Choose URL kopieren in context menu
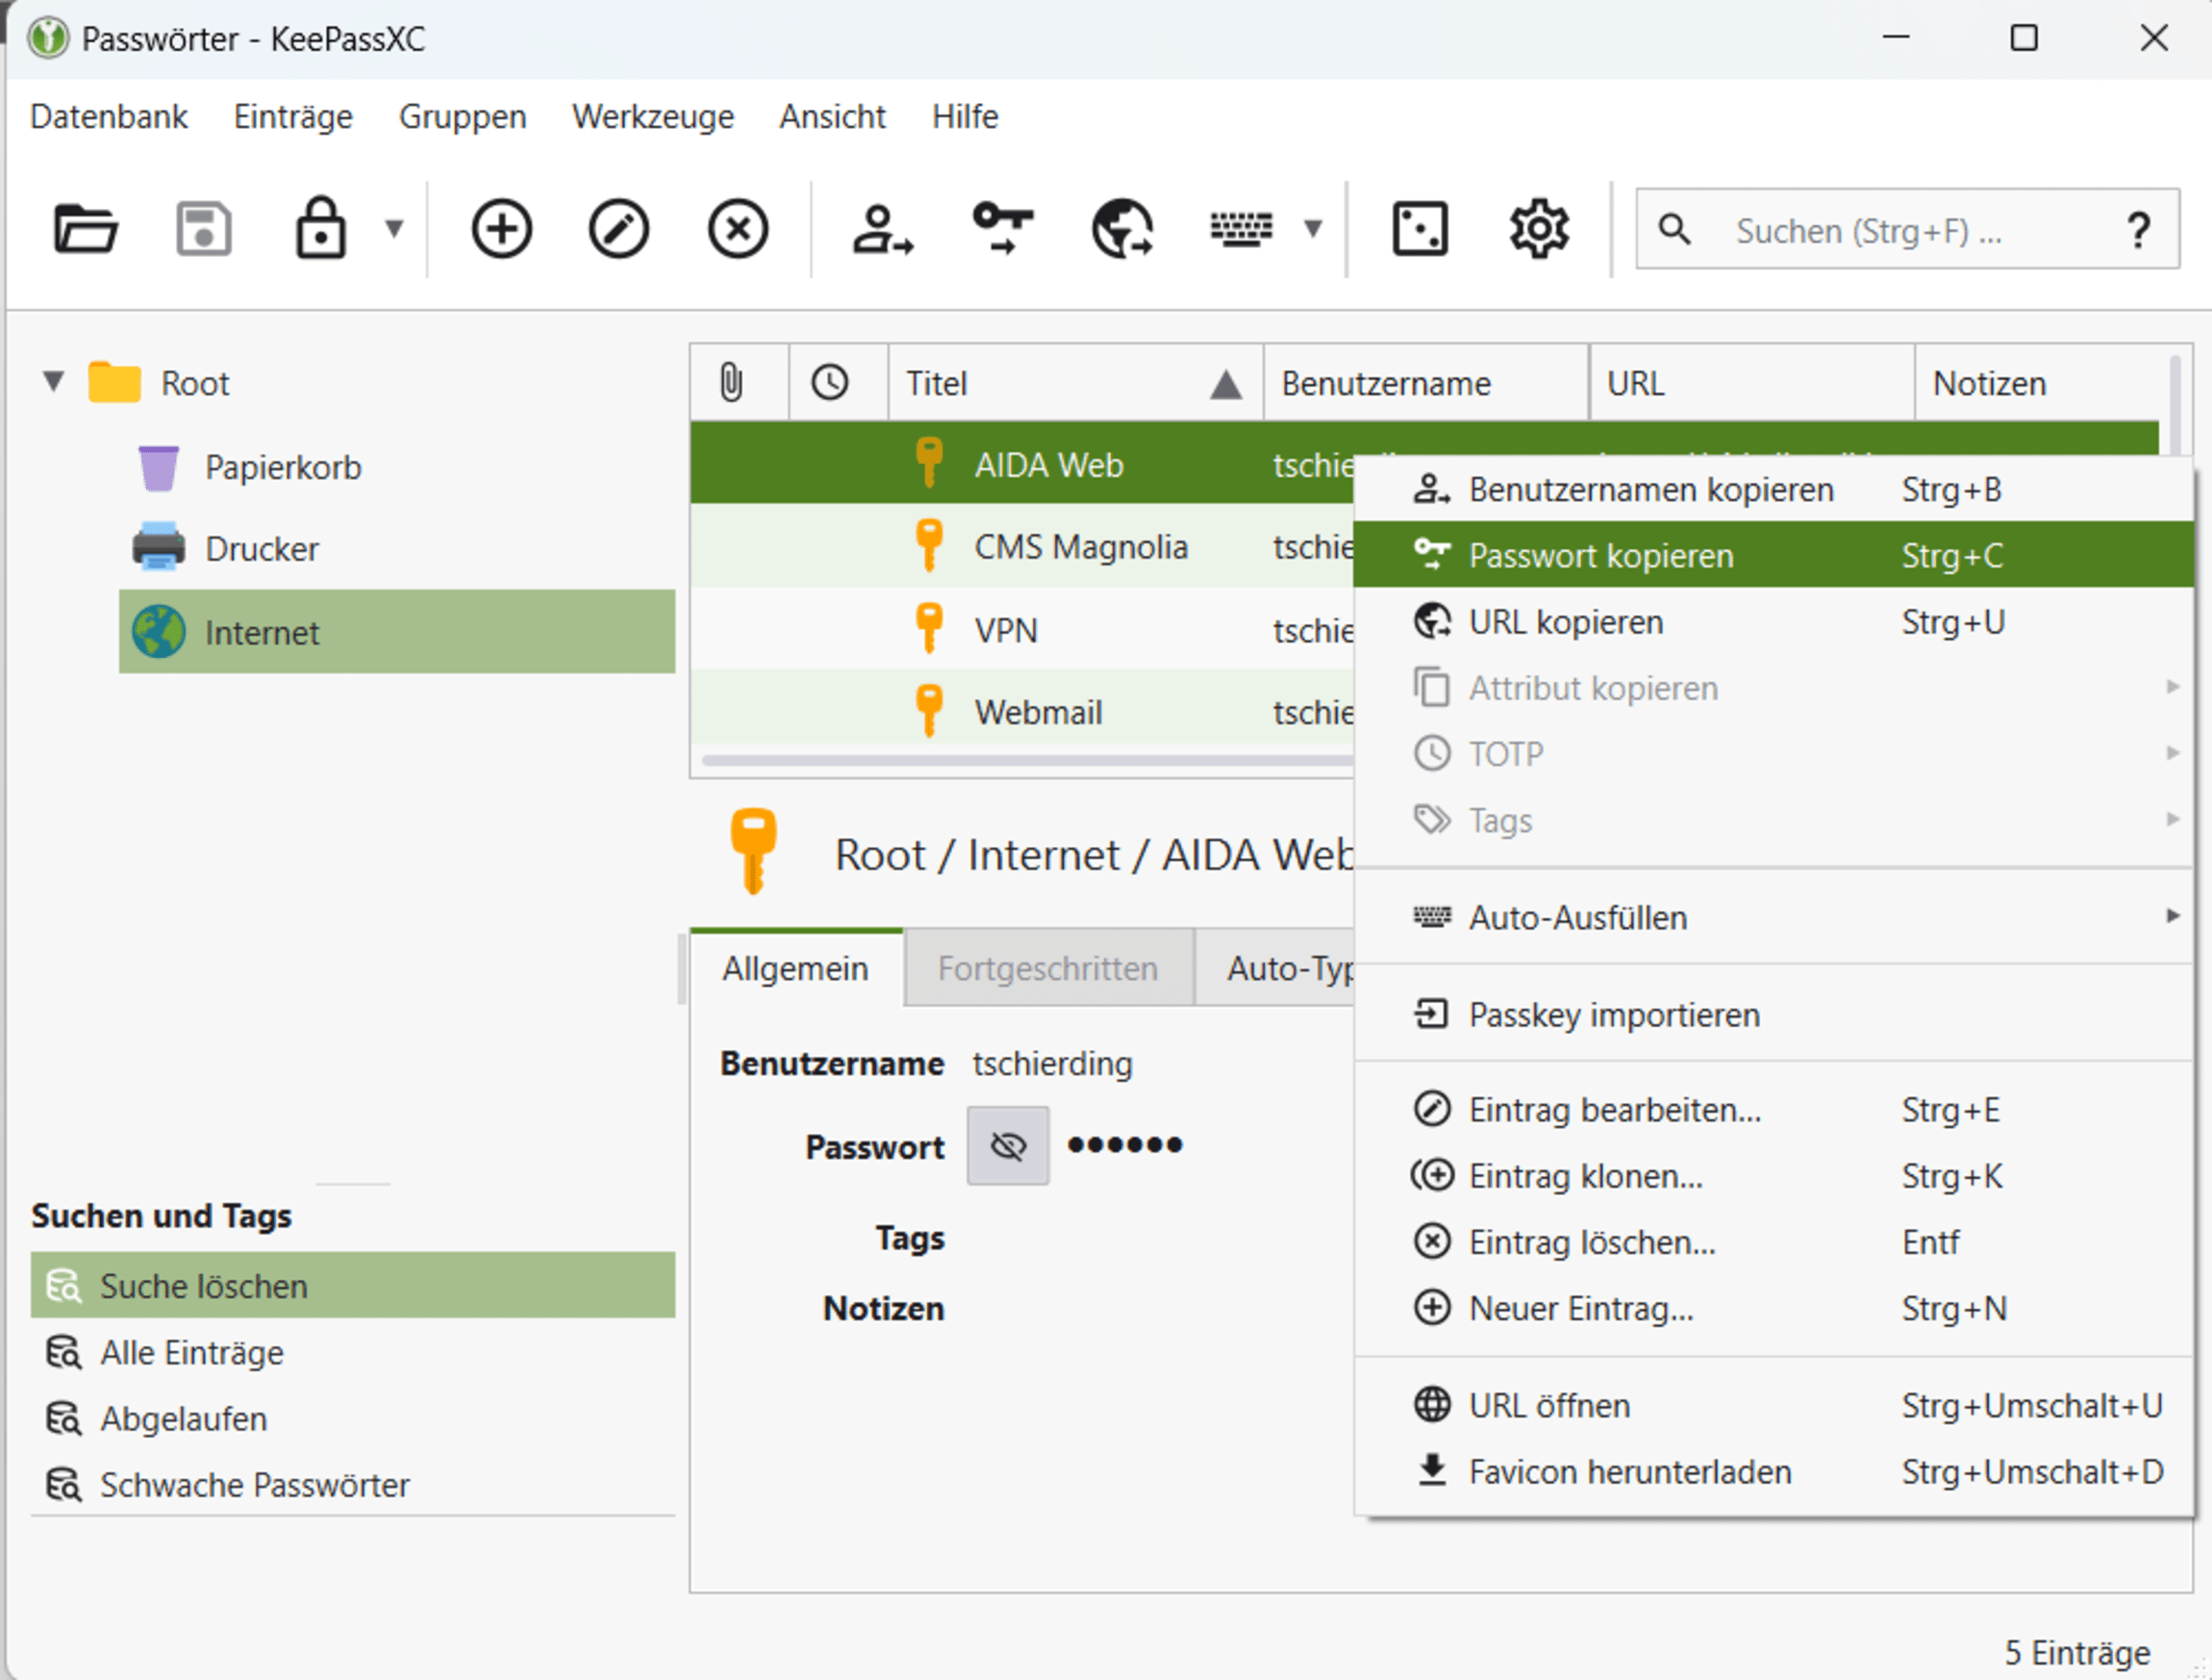This screenshot has height=1680, width=2212. [1773, 622]
